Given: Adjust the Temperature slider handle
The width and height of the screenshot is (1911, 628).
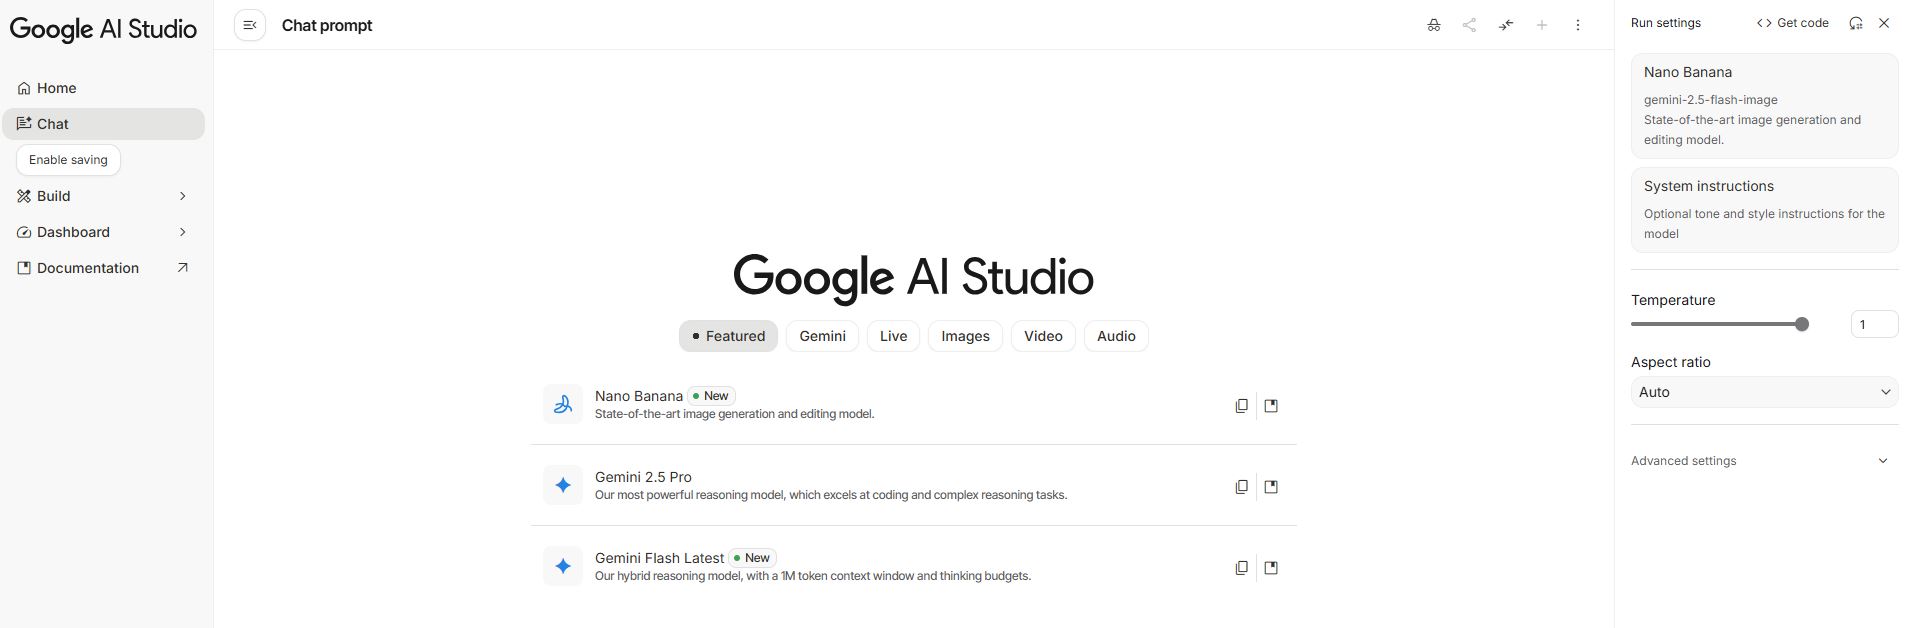Looking at the screenshot, I should pyautogui.click(x=1802, y=324).
